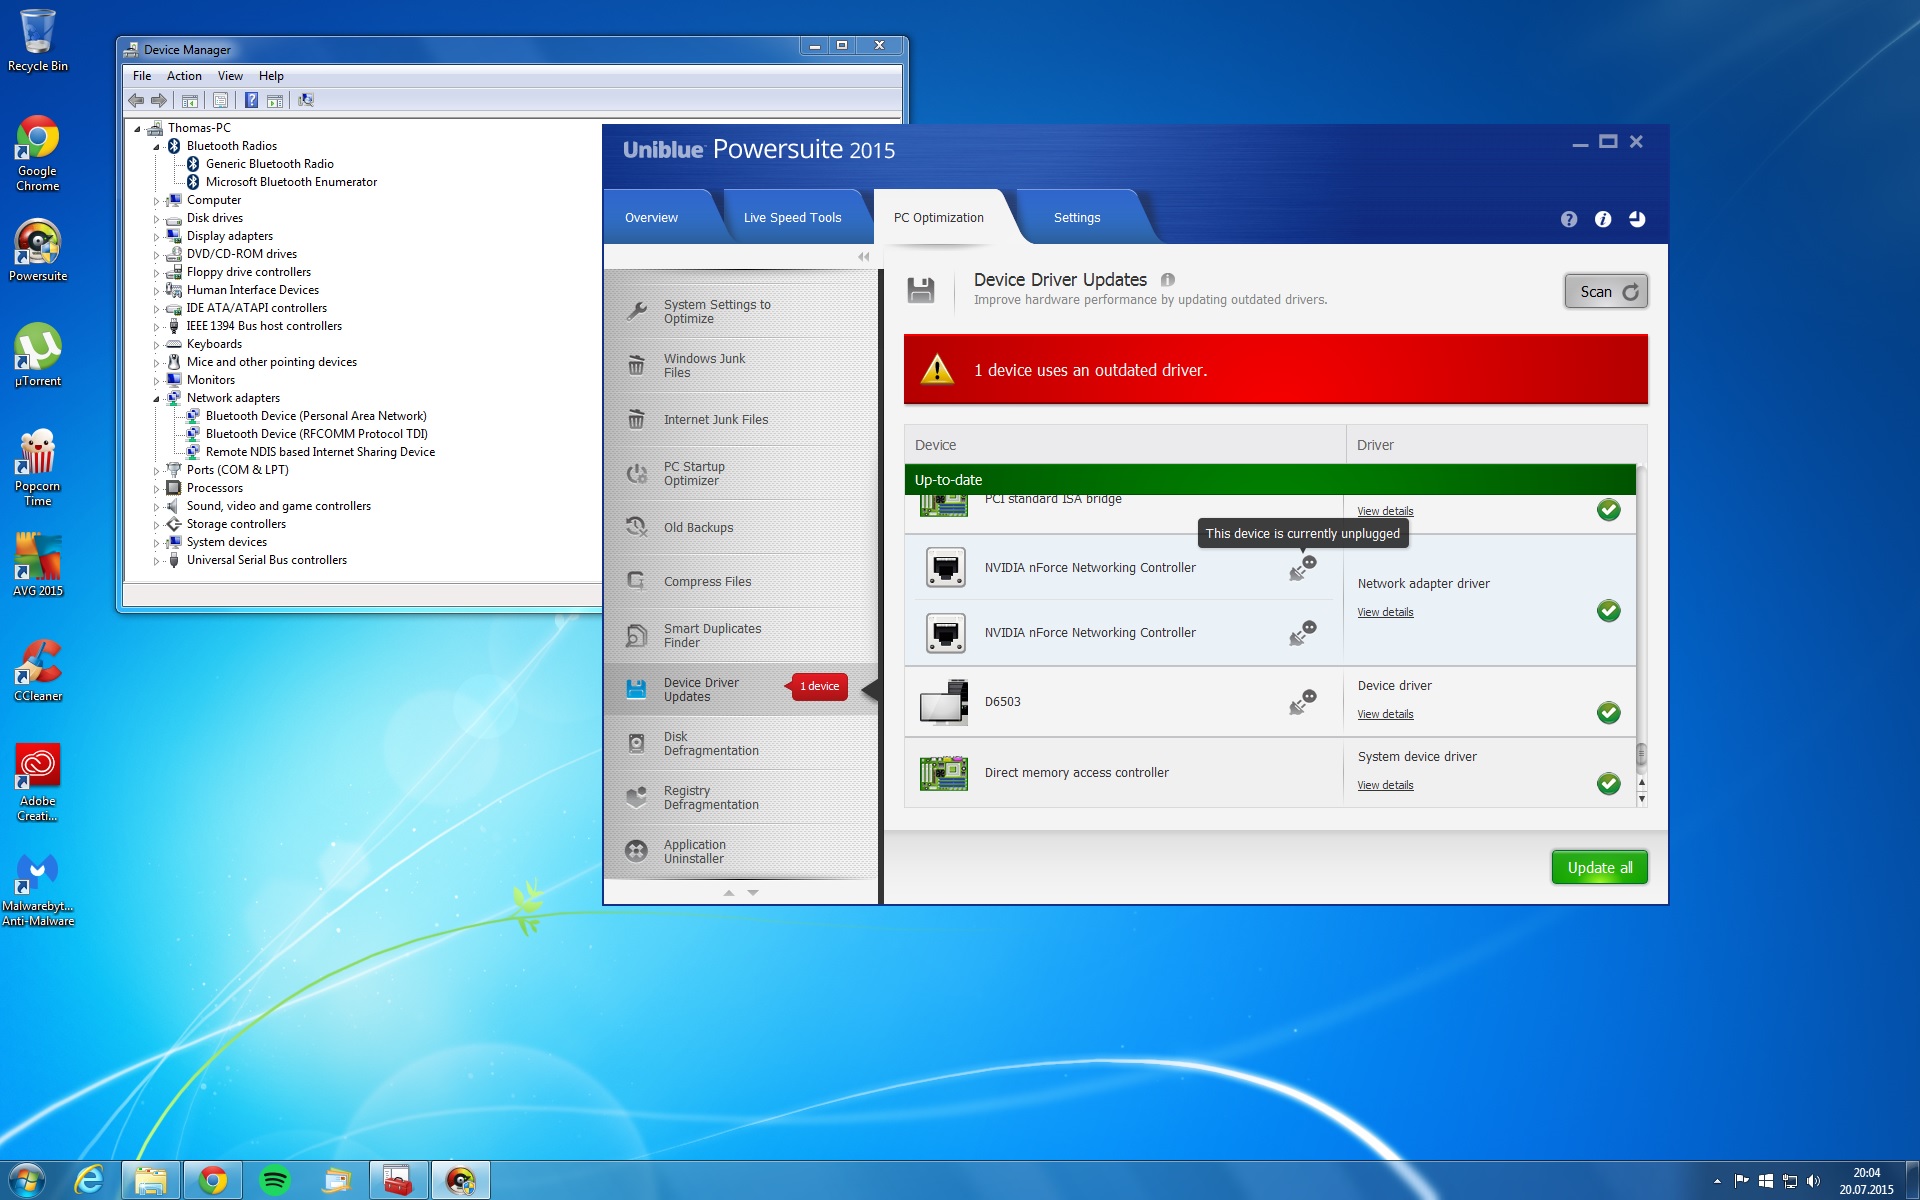Screen dimensions: 1920x1200
Task: Open Settings tab in Powersuite
Action: (x=1077, y=217)
